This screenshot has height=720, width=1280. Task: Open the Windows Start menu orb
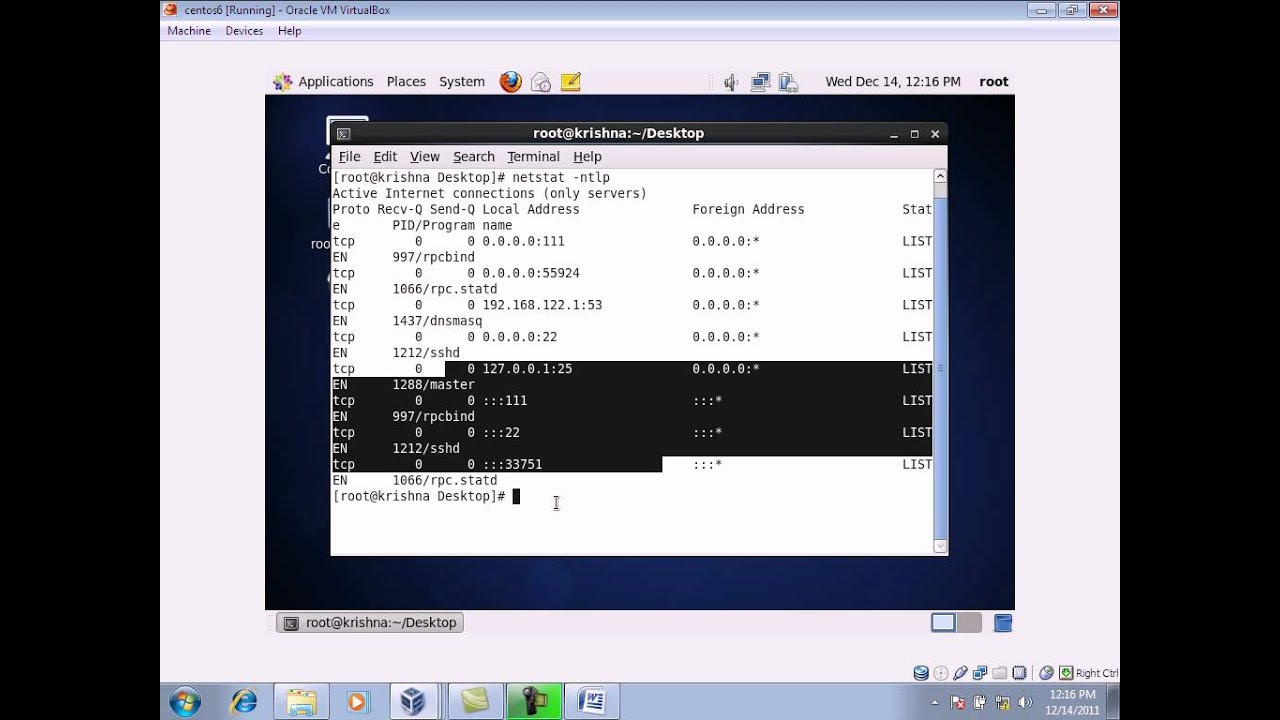[185, 702]
